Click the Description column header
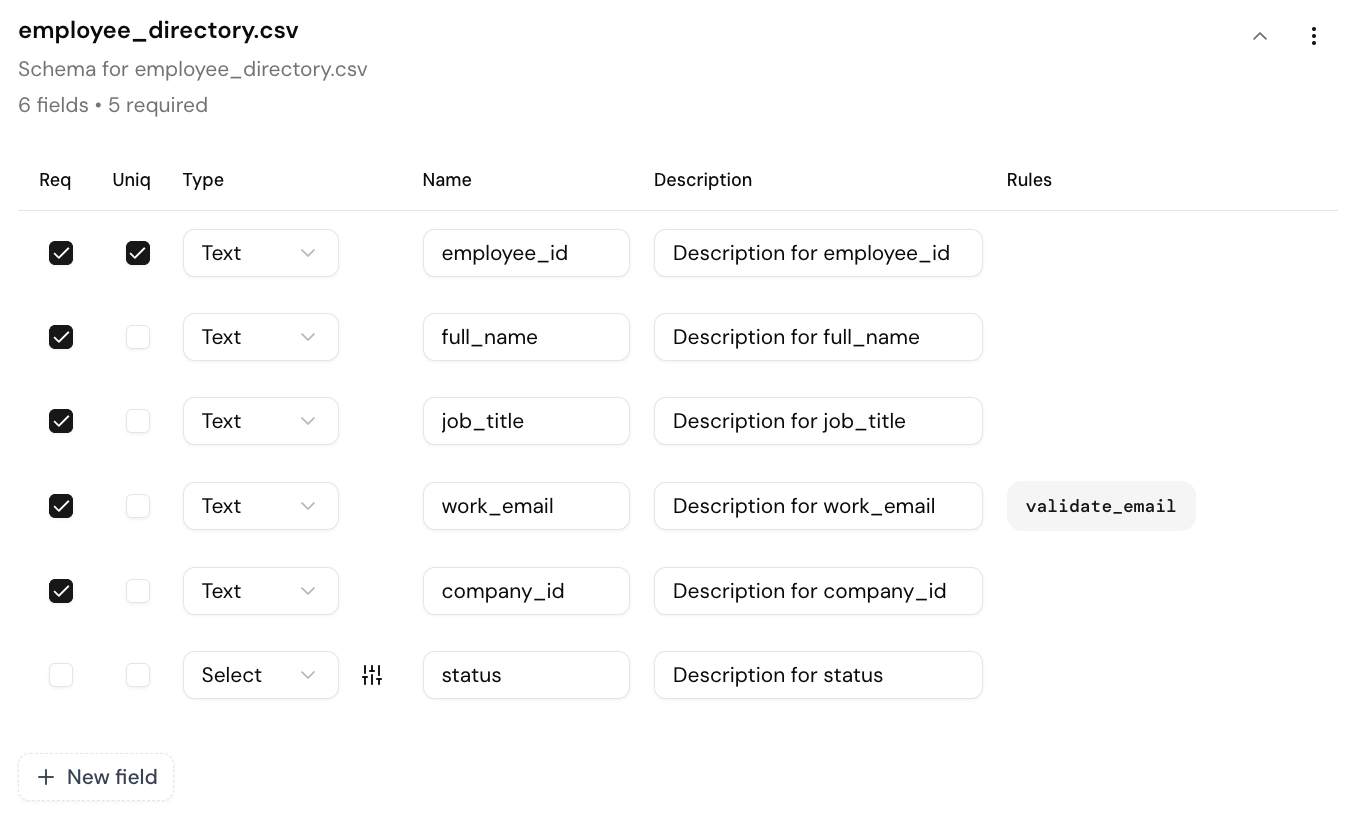Screen dimensions: 1349x819 (703, 180)
